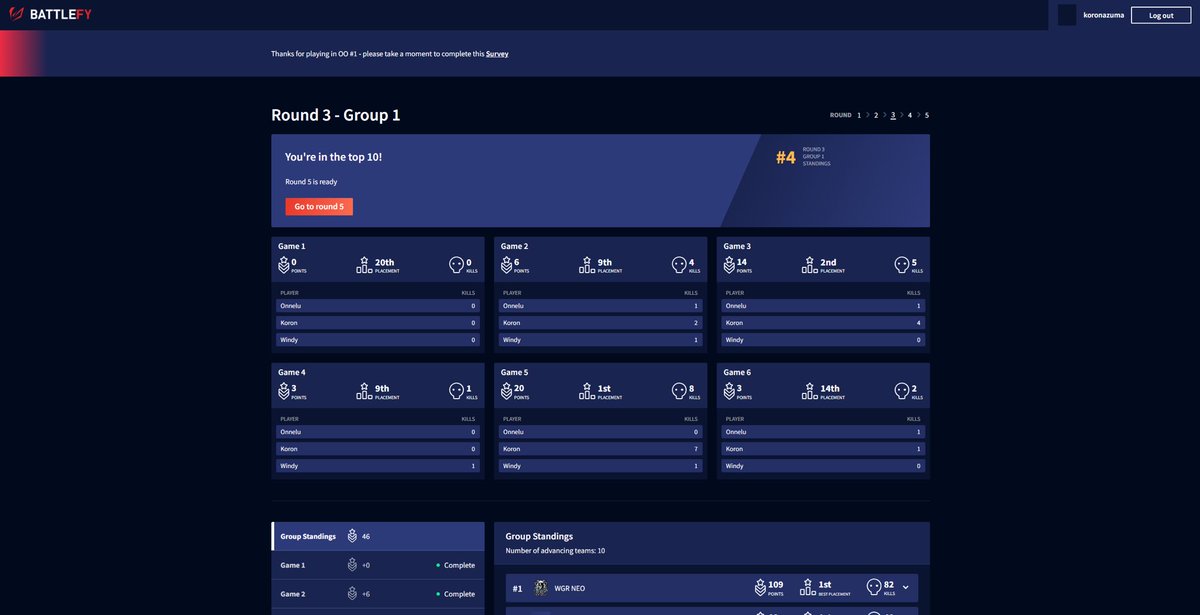Select Game 2 in the sidebar list
This screenshot has height=615, width=1200.
(378, 594)
